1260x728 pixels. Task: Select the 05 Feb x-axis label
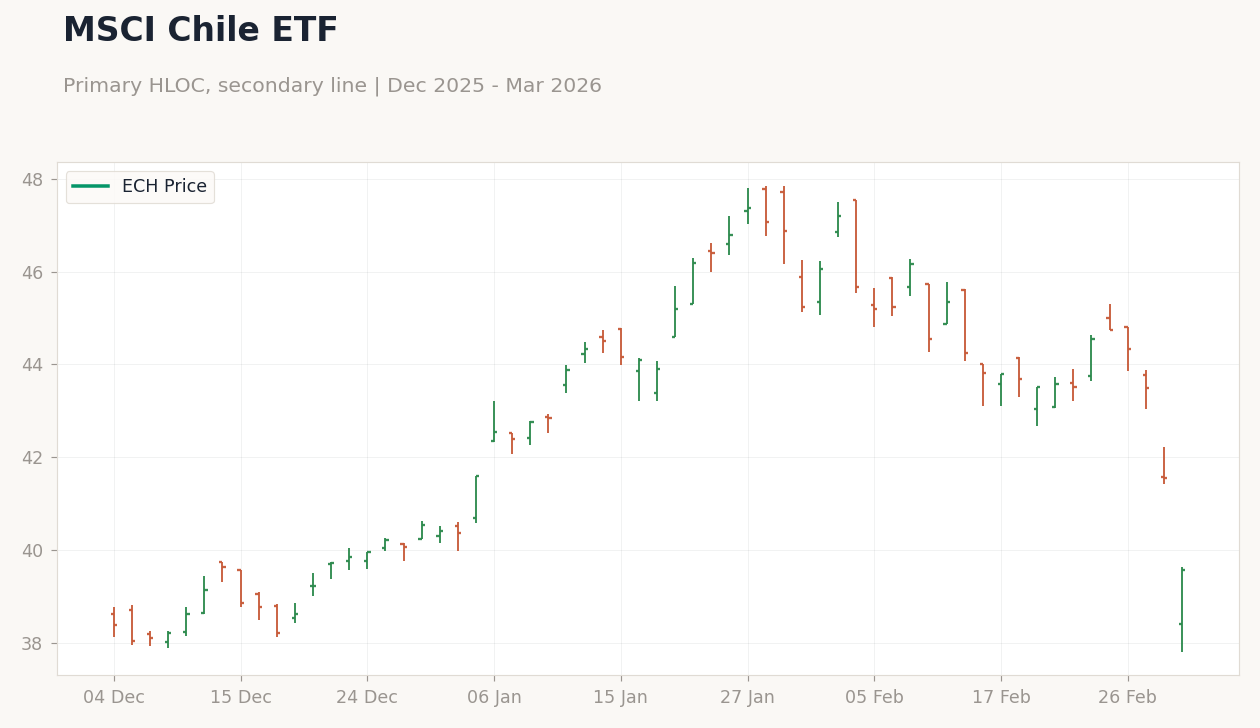click(874, 697)
